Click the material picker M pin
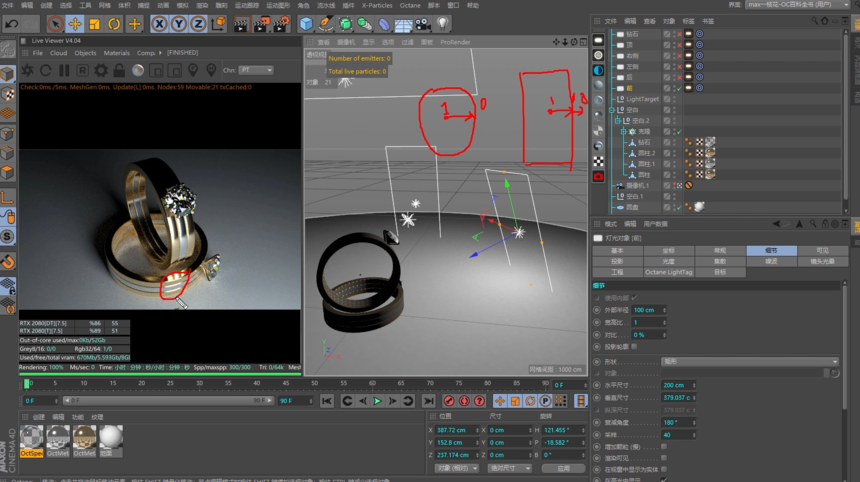 pyautogui.click(x=211, y=70)
